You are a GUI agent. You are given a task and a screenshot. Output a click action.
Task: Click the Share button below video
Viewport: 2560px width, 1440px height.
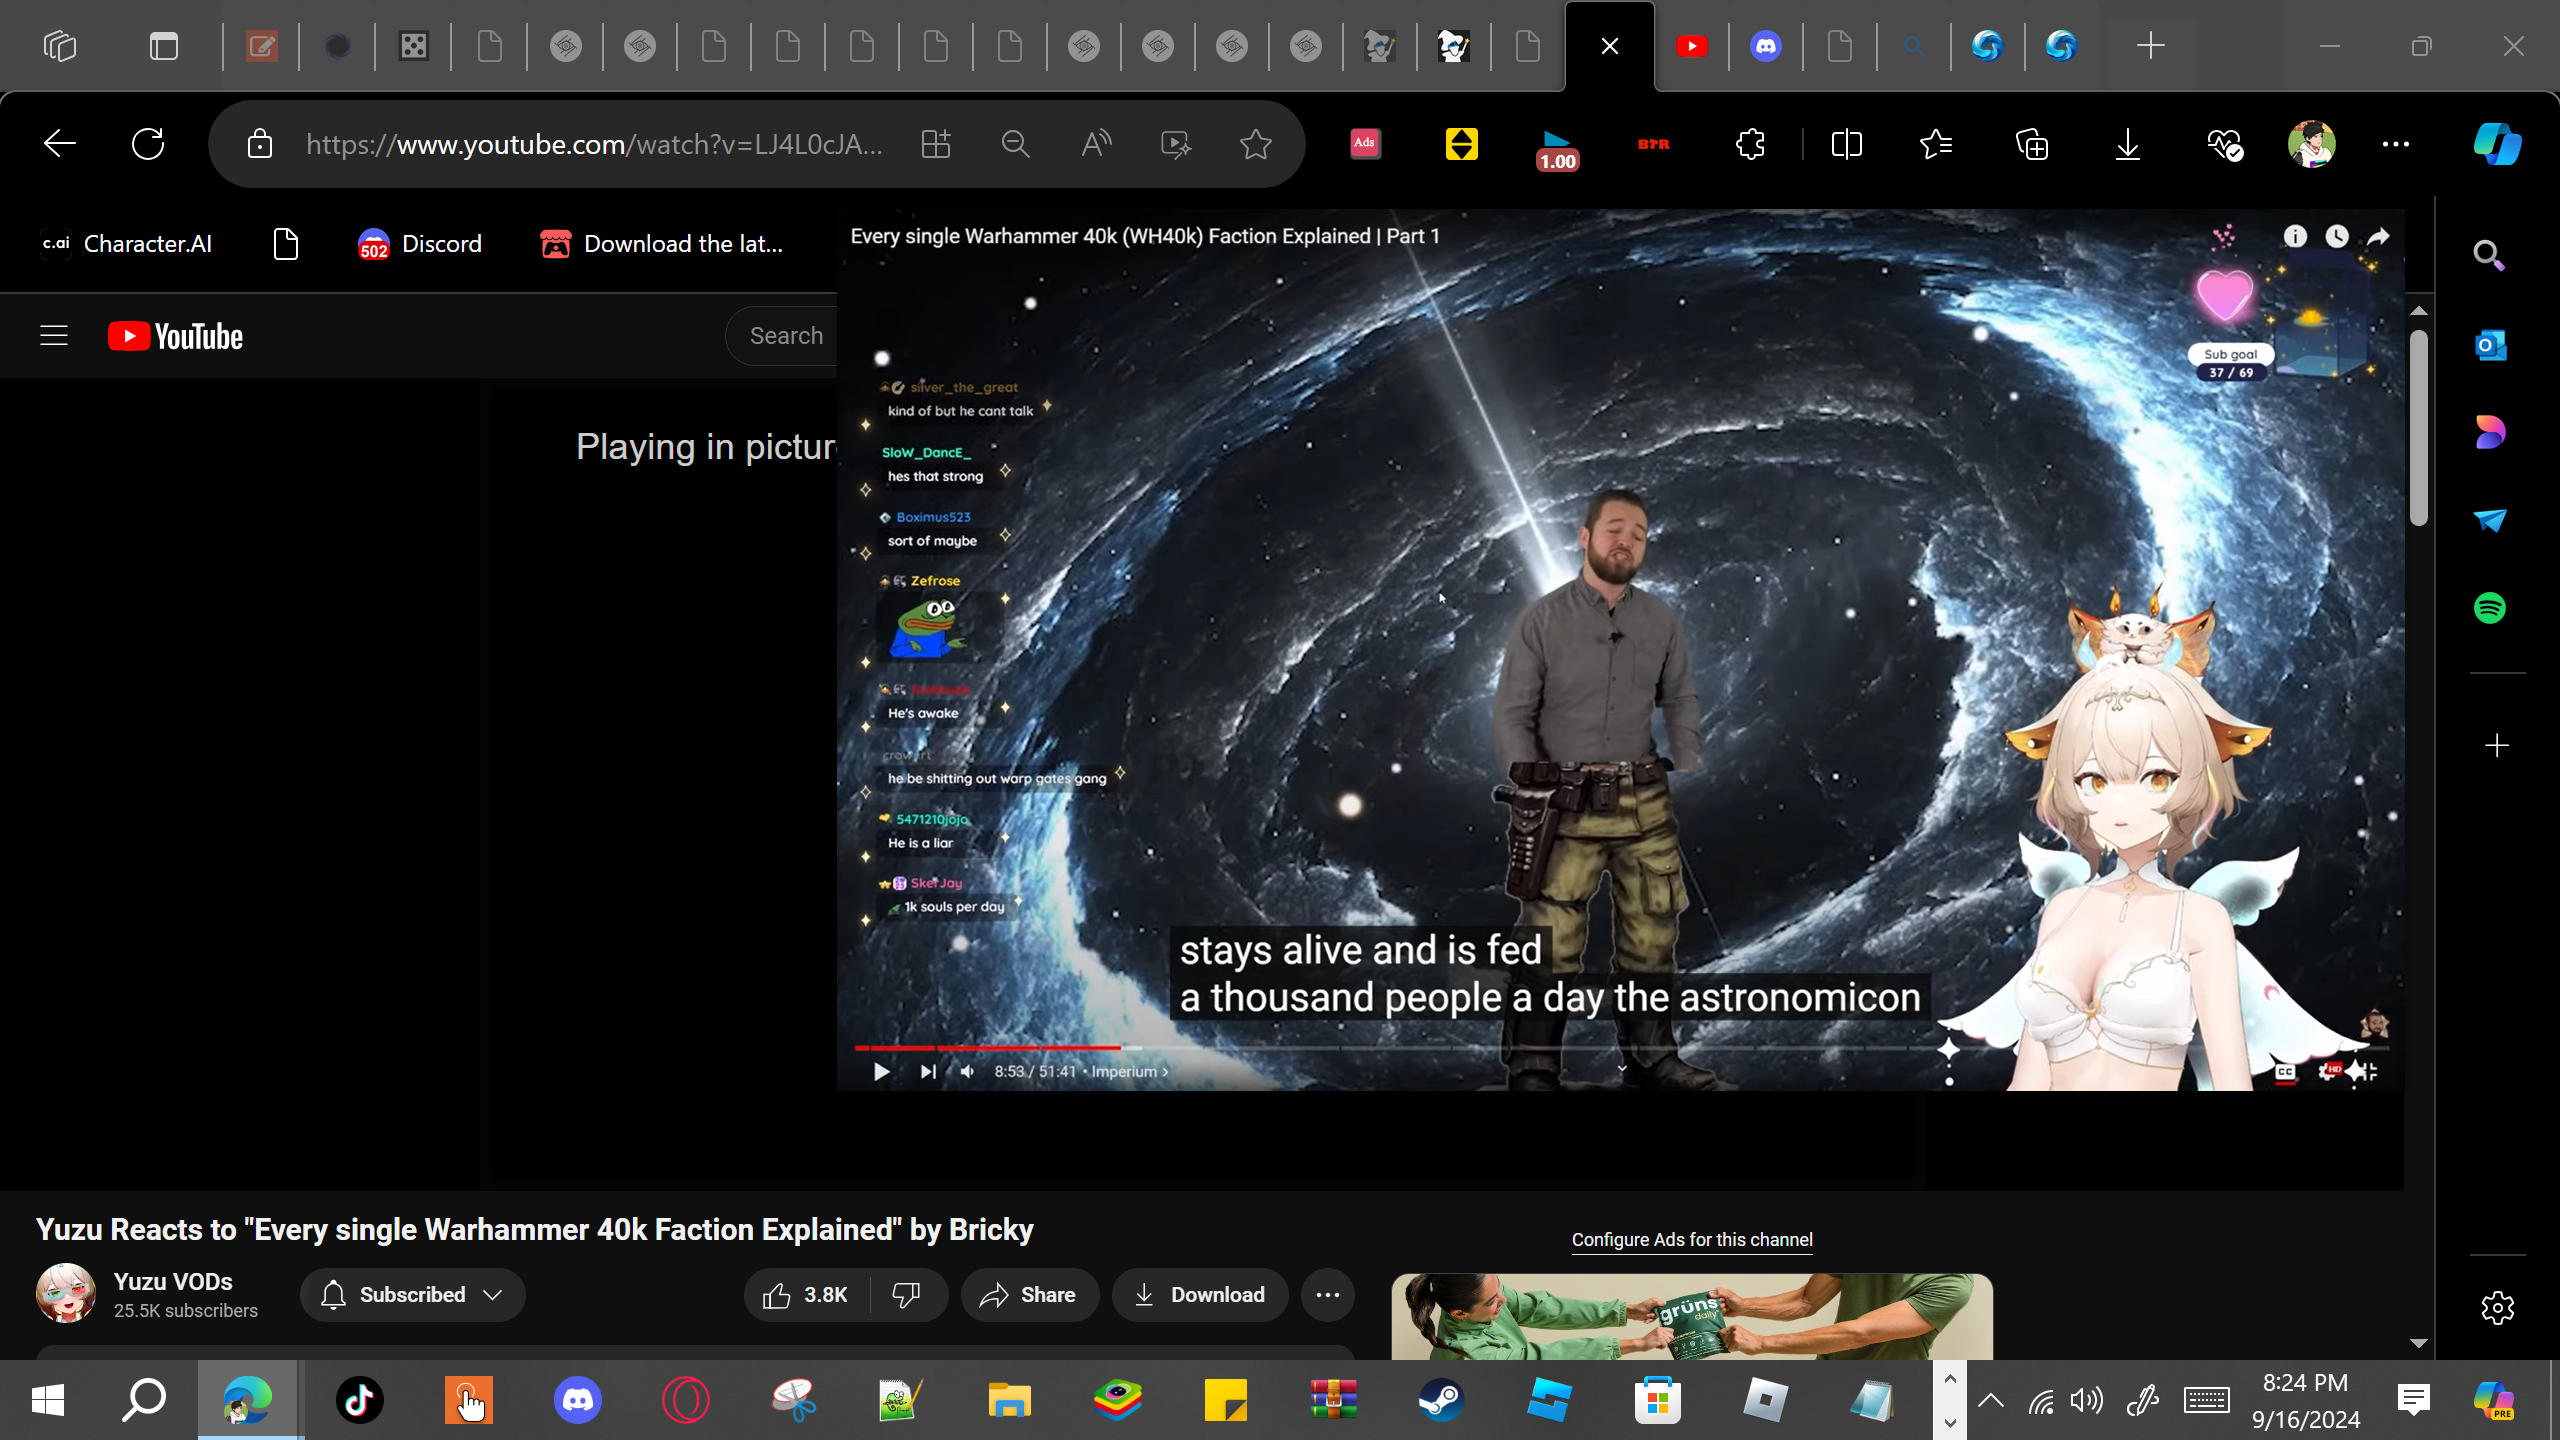tap(1029, 1295)
